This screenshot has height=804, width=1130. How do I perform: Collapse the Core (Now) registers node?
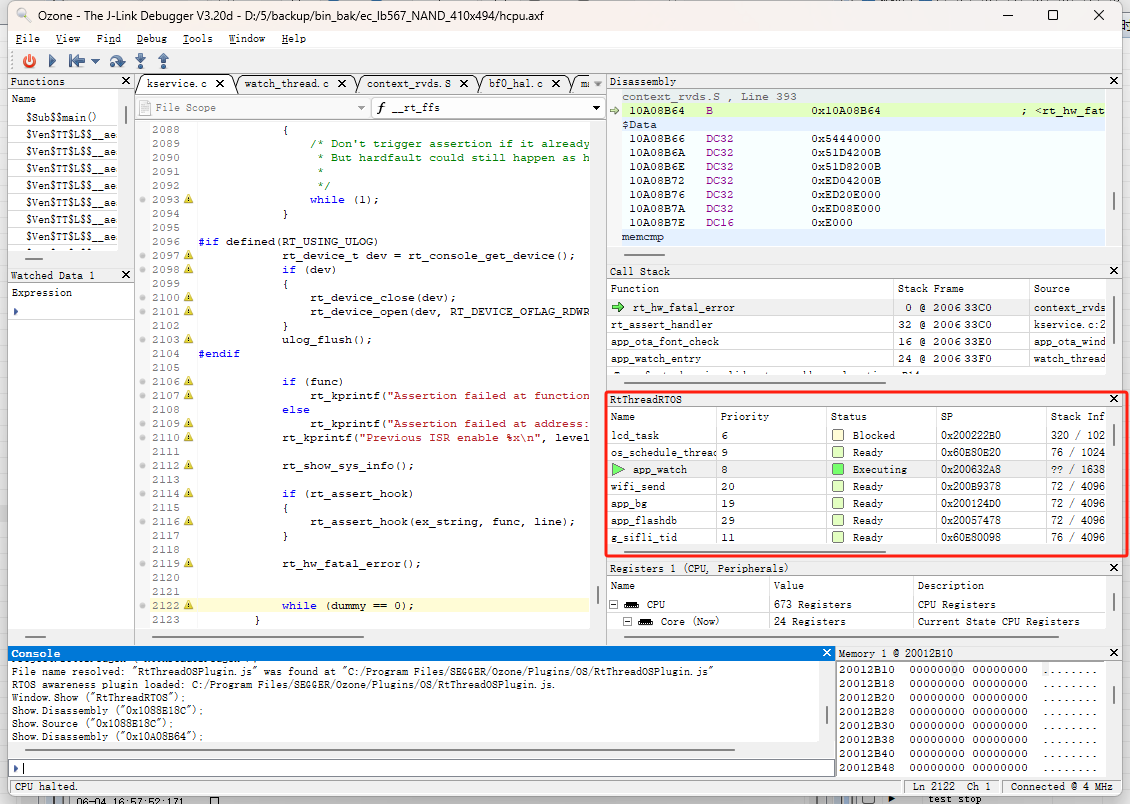(x=628, y=622)
